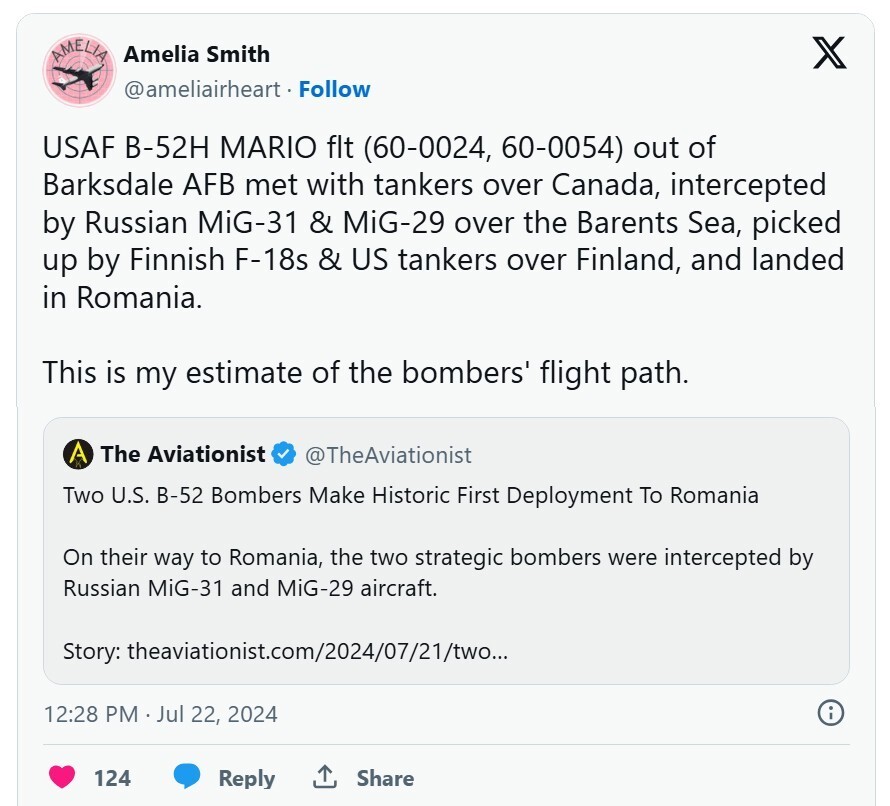Like the tweet with the heart icon
This screenshot has height=806, width=890.
tap(62, 777)
